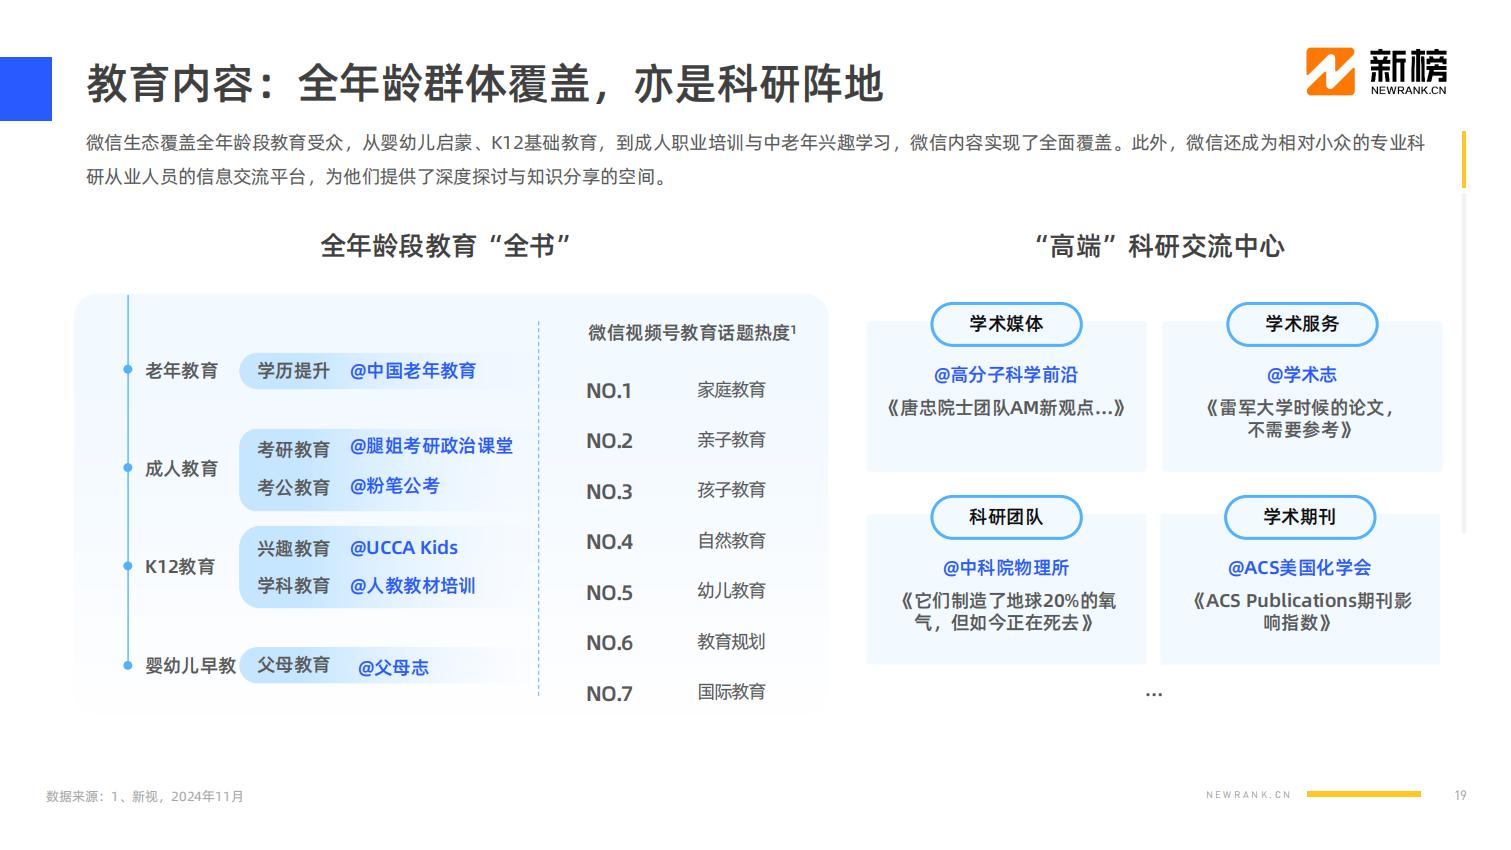
Task: Open the @中国老年教育 account link
Action: (413, 371)
